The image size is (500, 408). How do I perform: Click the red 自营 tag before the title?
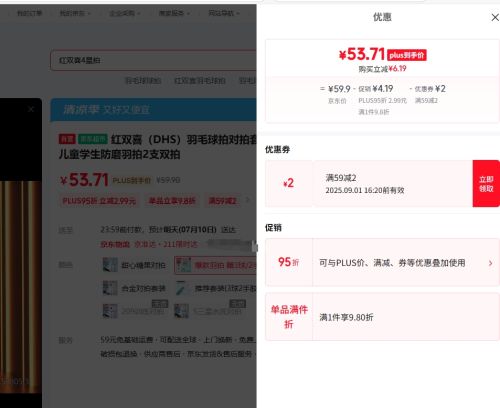click(67, 139)
